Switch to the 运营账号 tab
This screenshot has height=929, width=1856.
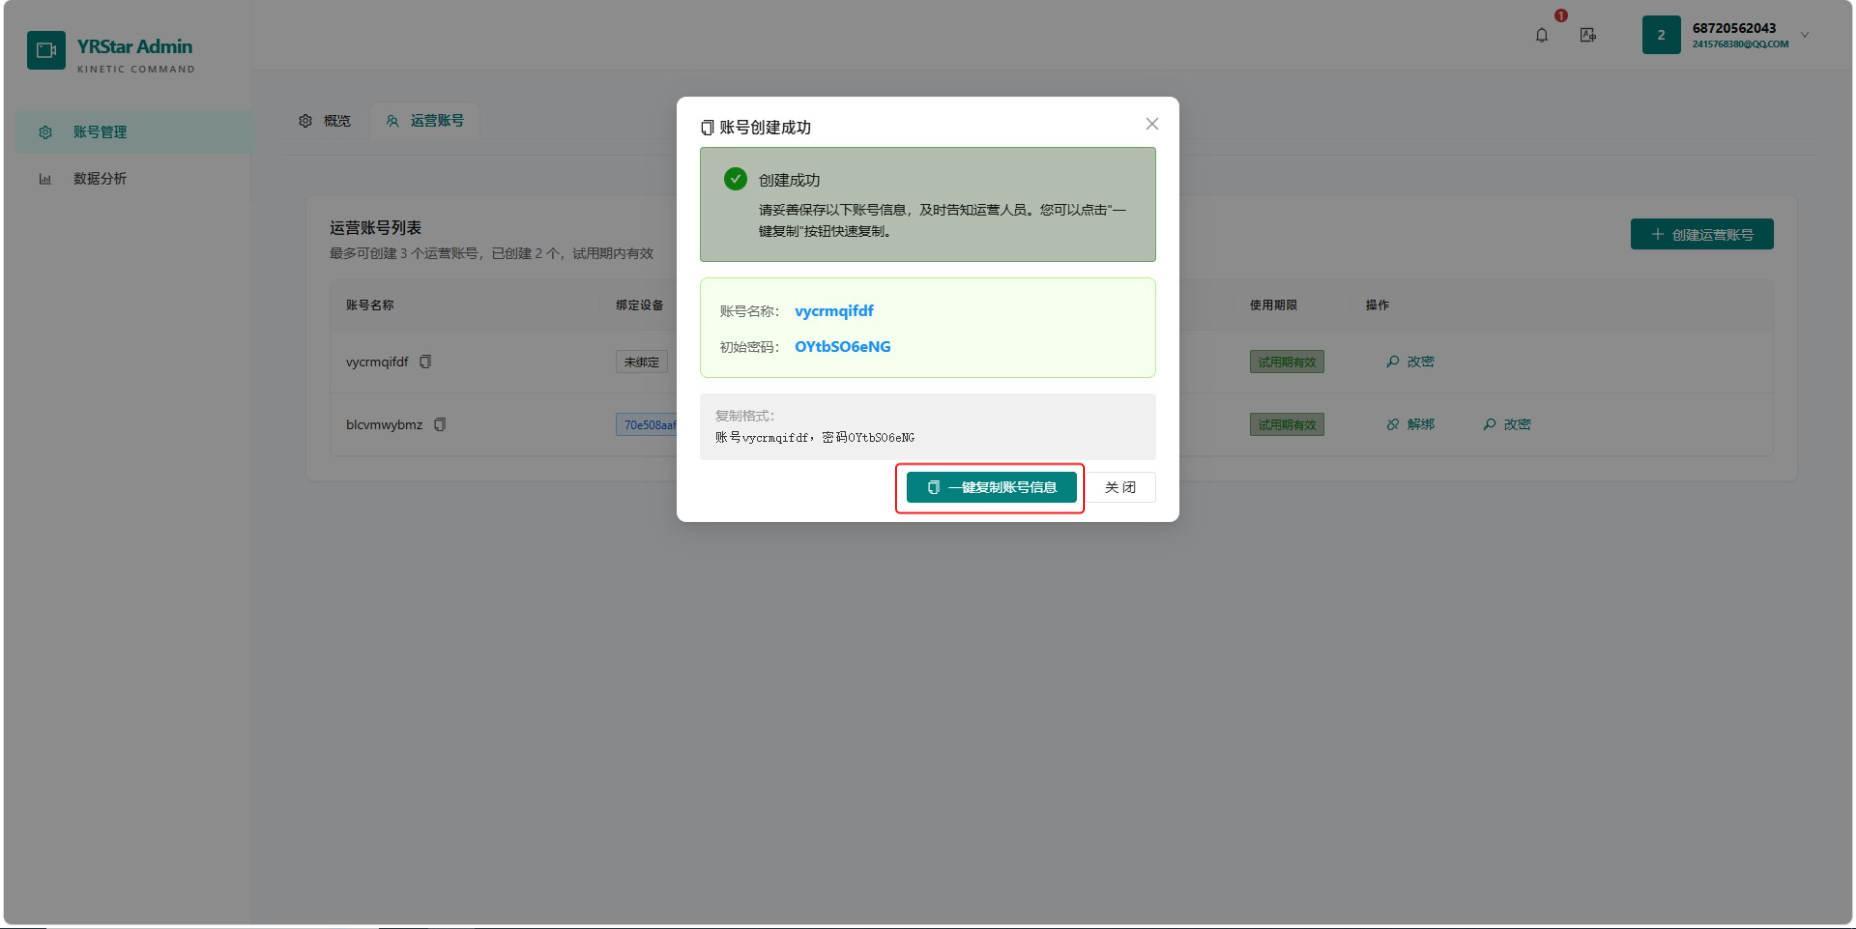pos(425,121)
